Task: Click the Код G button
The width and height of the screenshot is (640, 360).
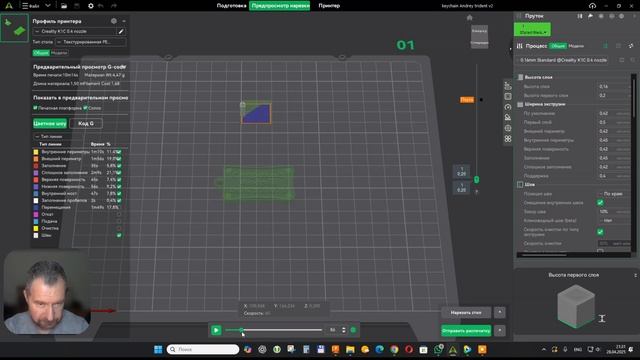Action: click(x=86, y=123)
